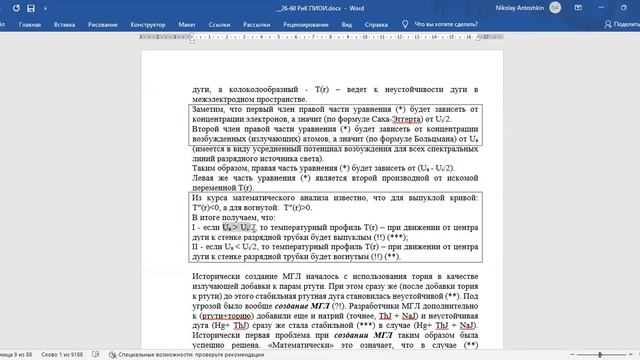
Task: Switch to the Конструктор tab
Action: (x=148, y=24)
